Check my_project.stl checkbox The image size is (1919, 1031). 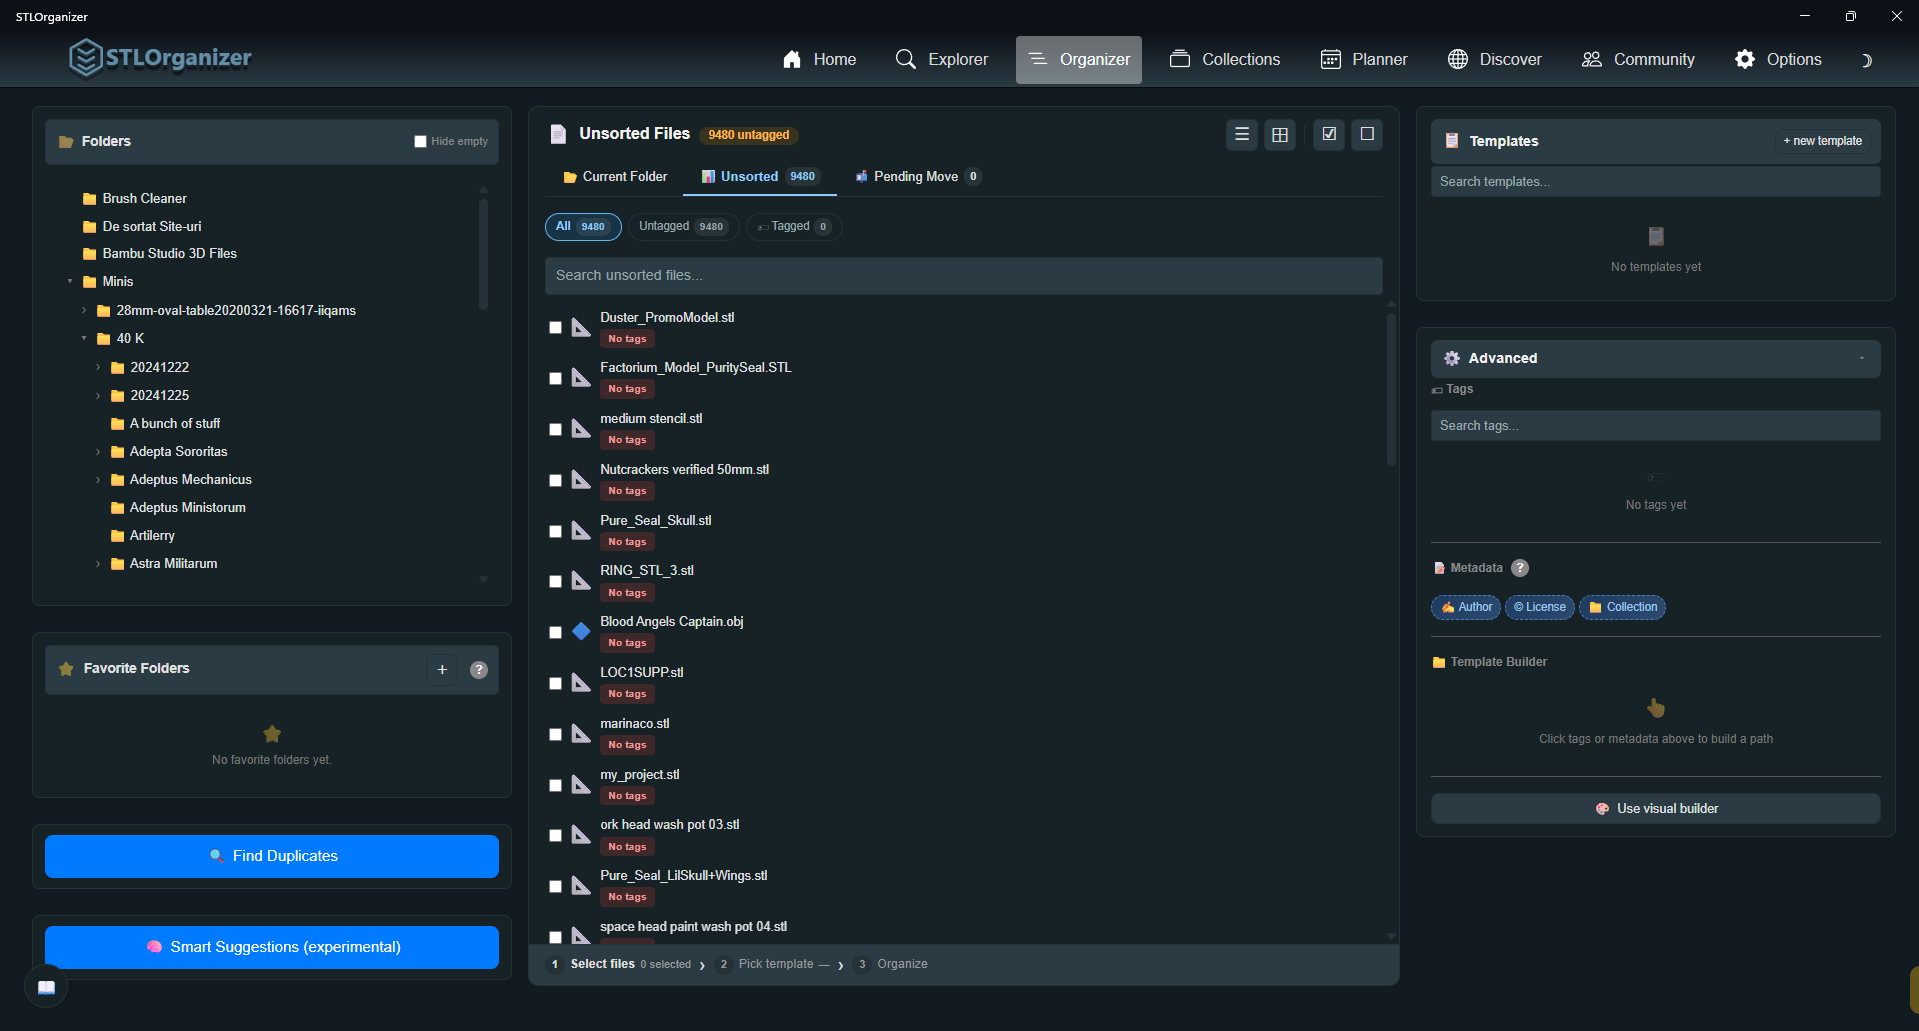coord(555,786)
